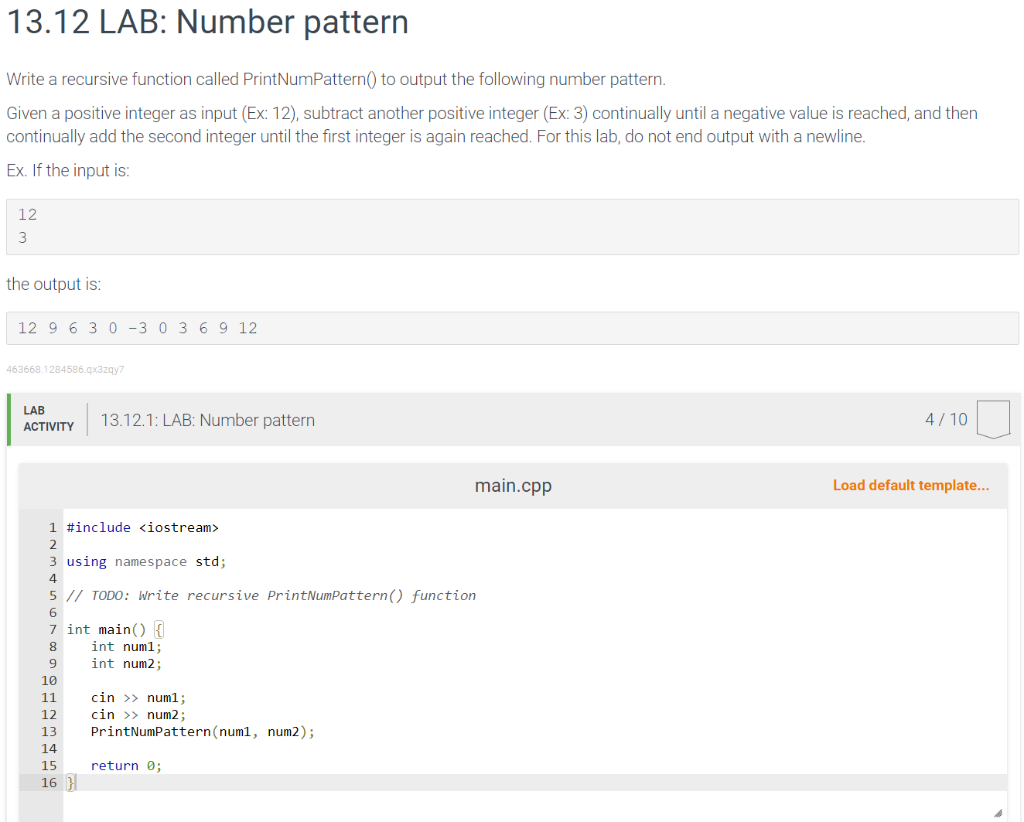Click line number 2 in the gutter
This screenshot has height=822, width=1024.
pos(53,545)
